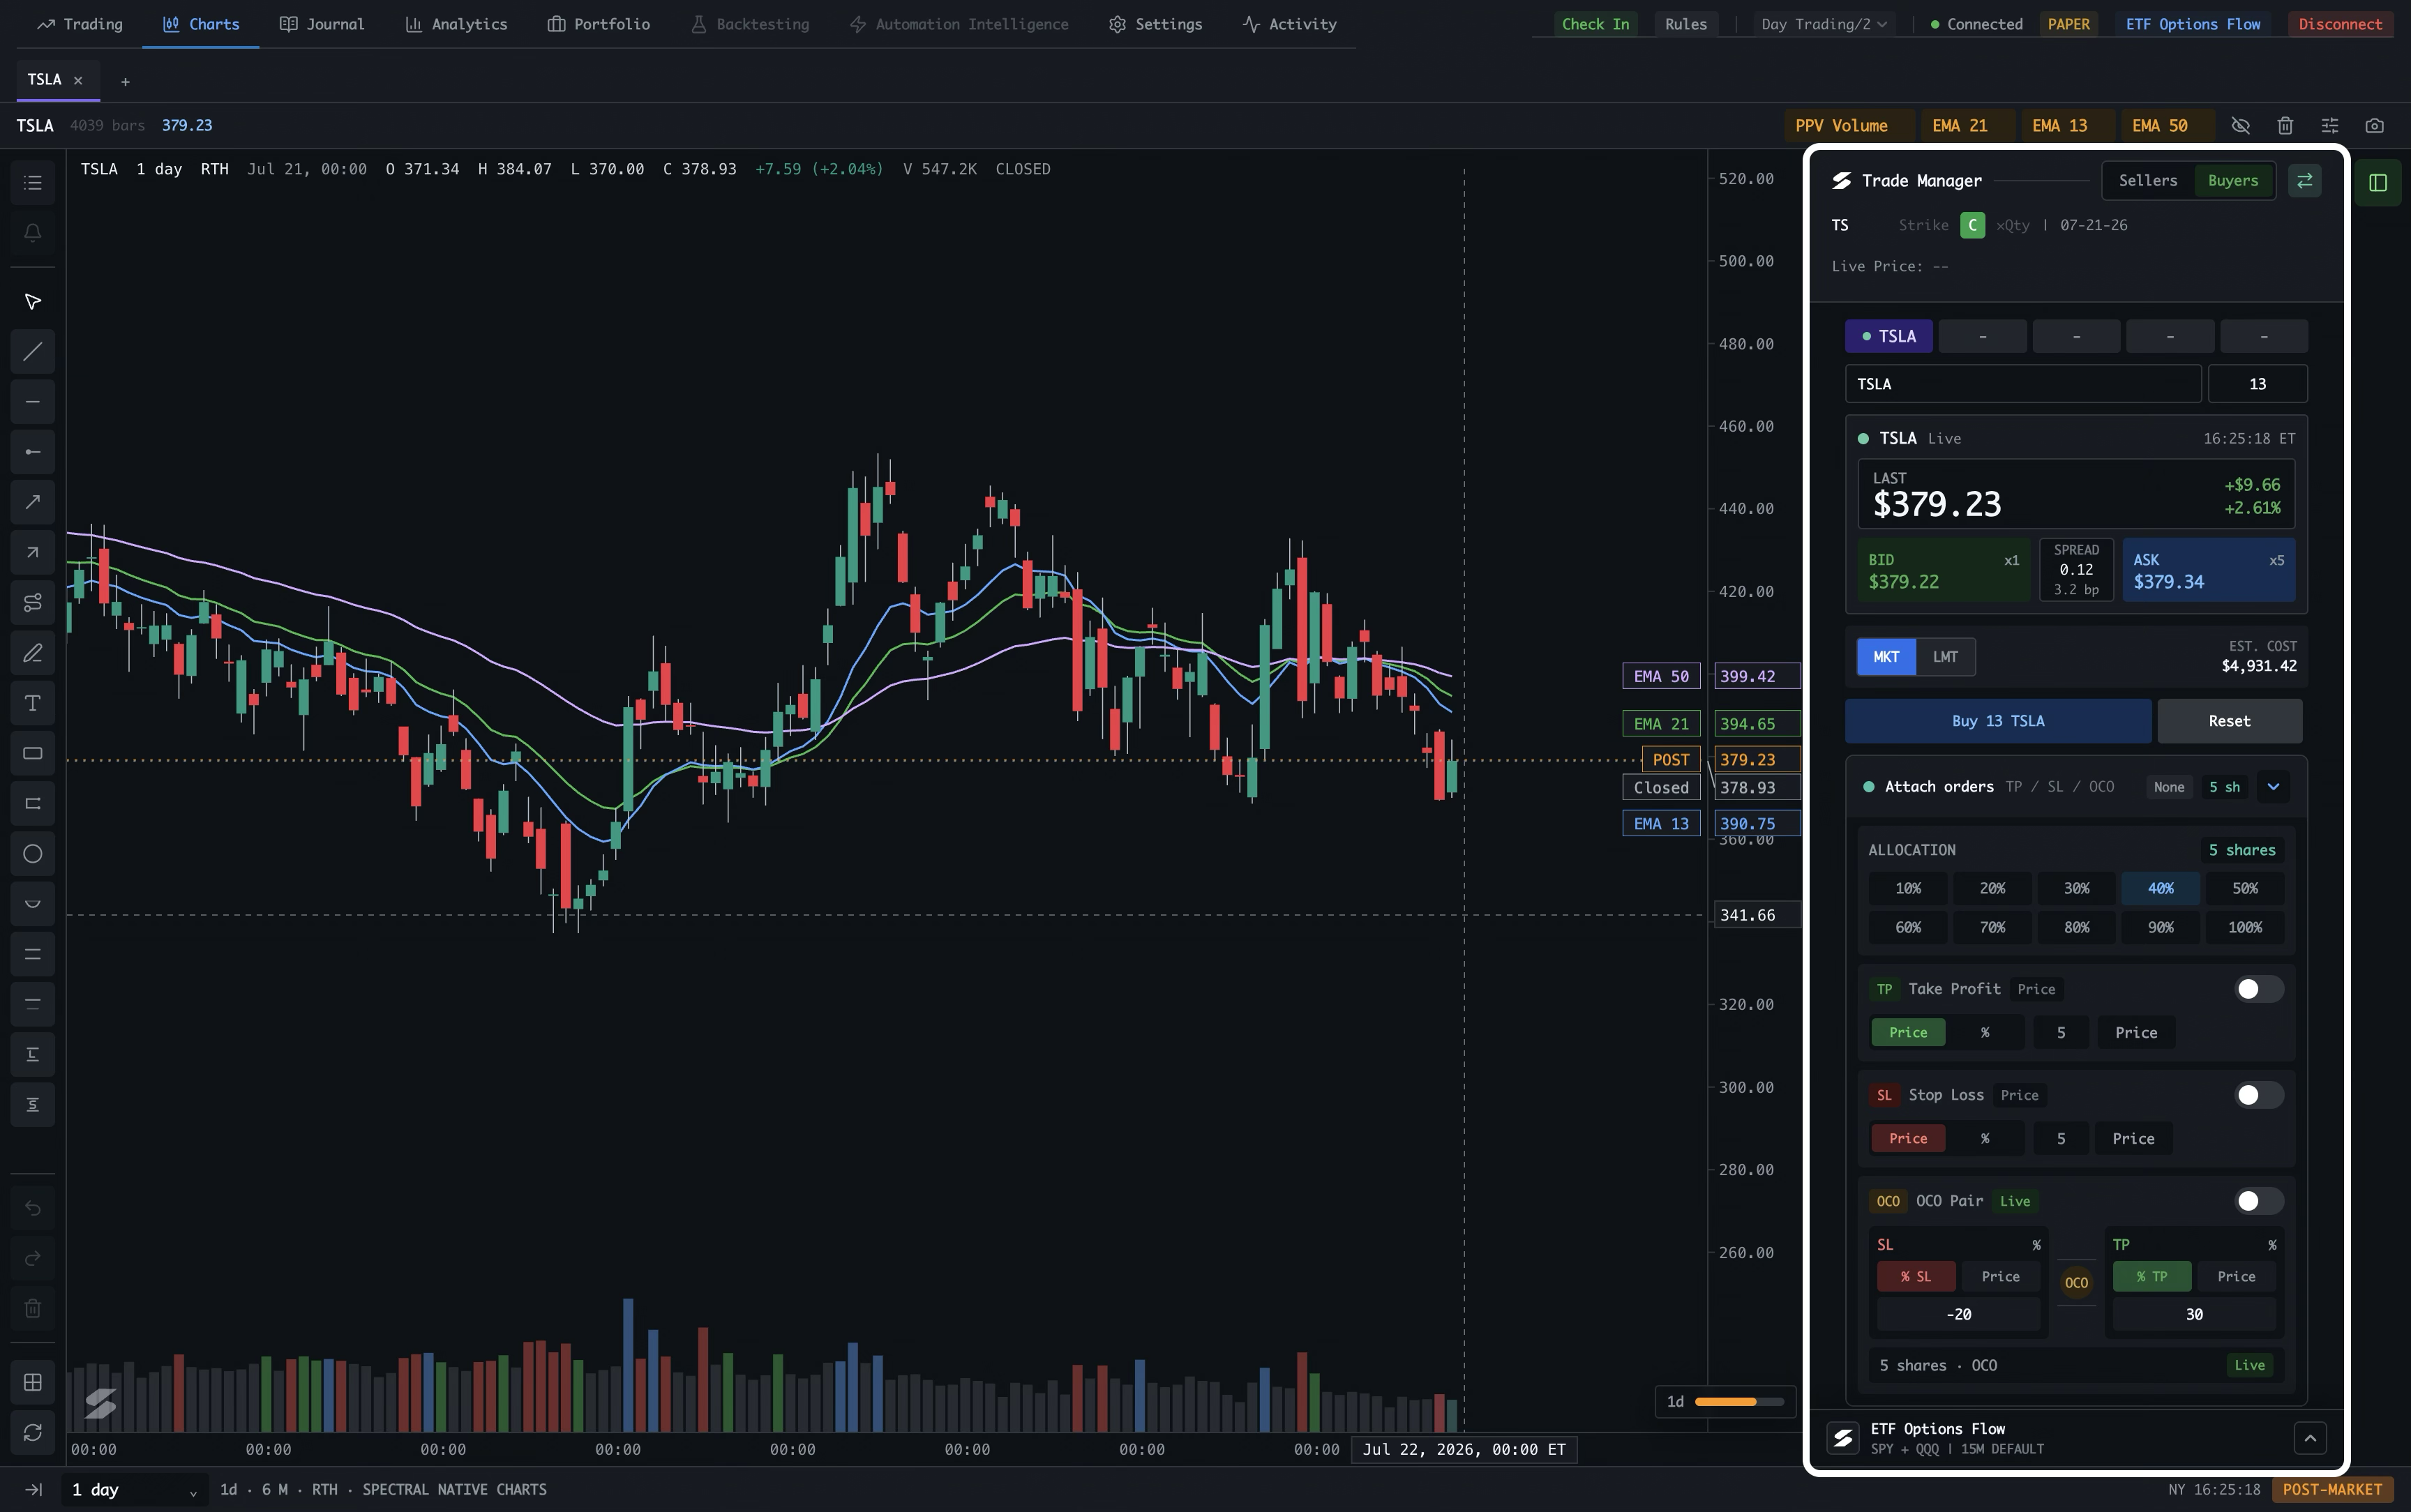The width and height of the screenshot is (2411, 1512).
Task: Select the pencil freehand drawing tool
Action: tap(33, 653)
